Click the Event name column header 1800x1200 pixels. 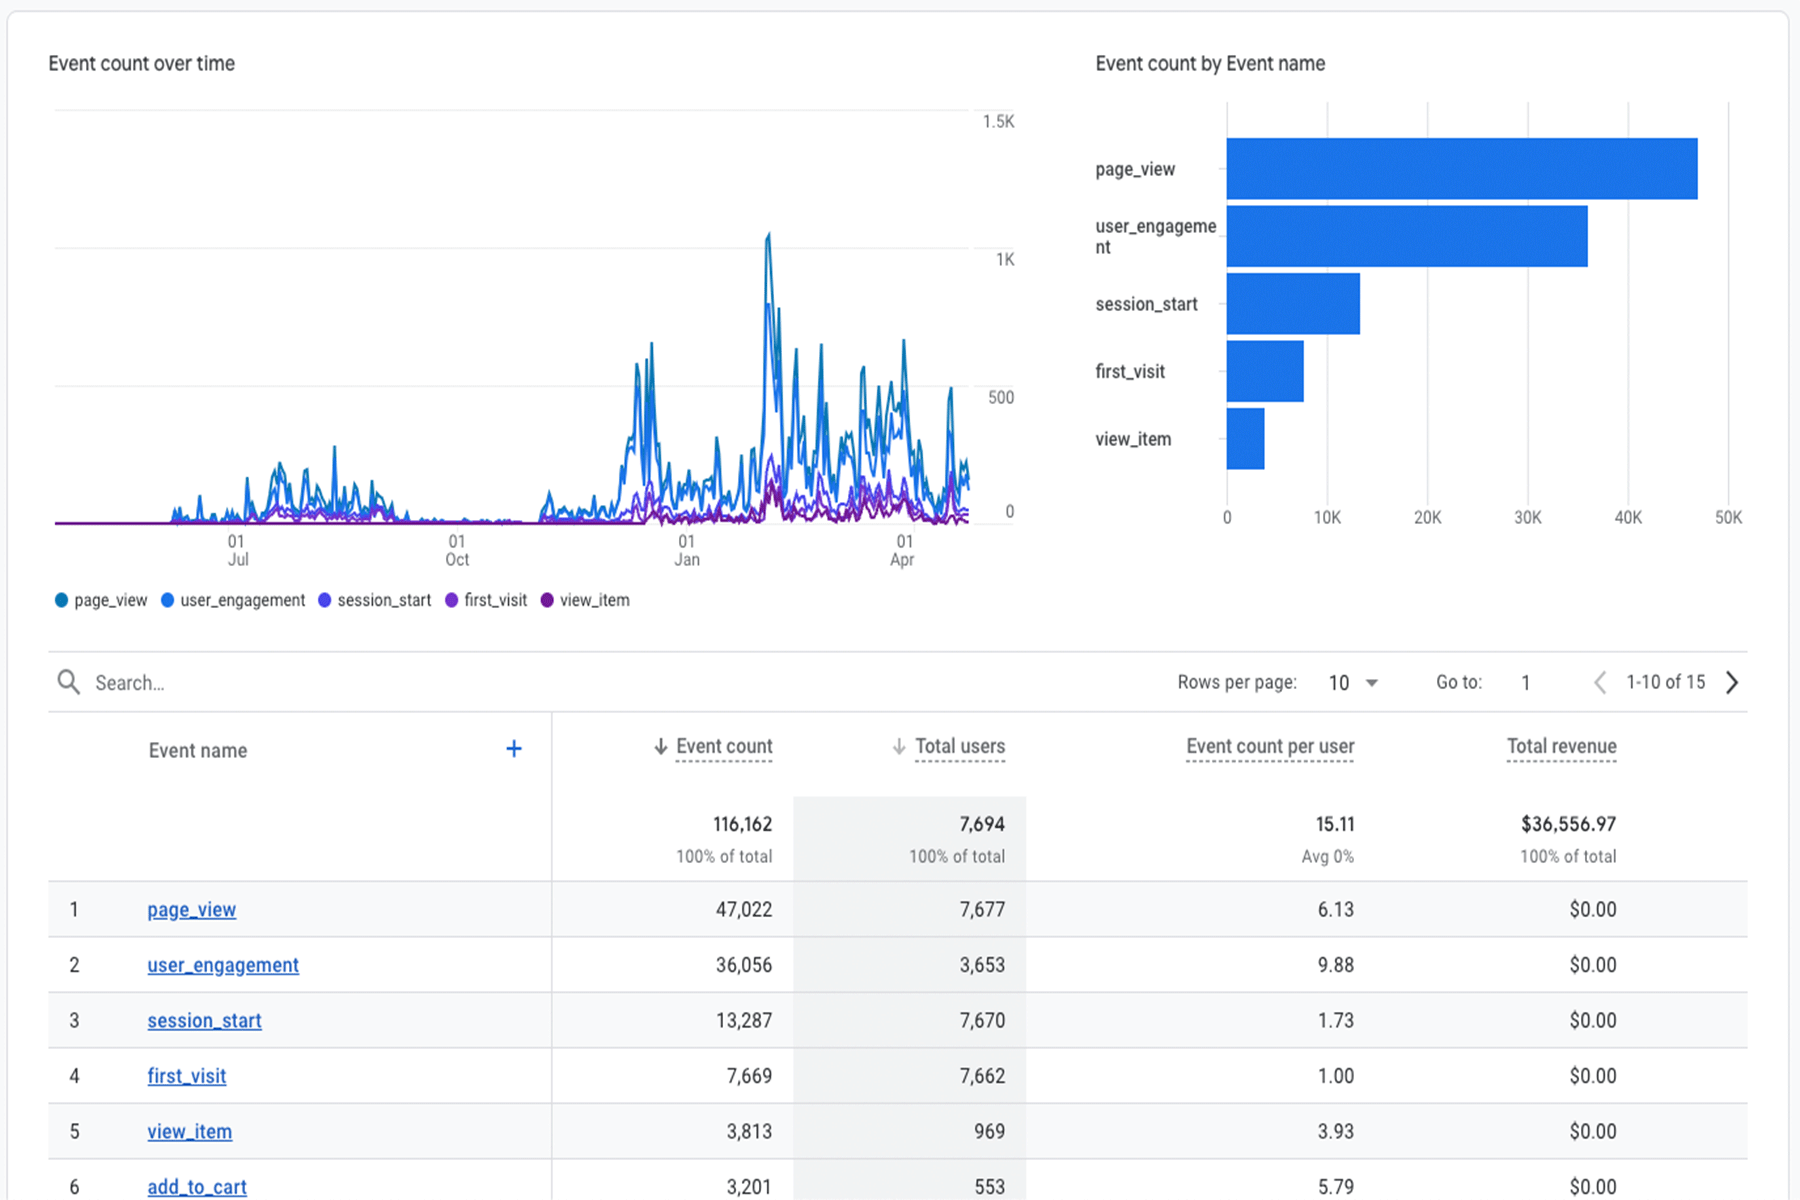point(198,751)
